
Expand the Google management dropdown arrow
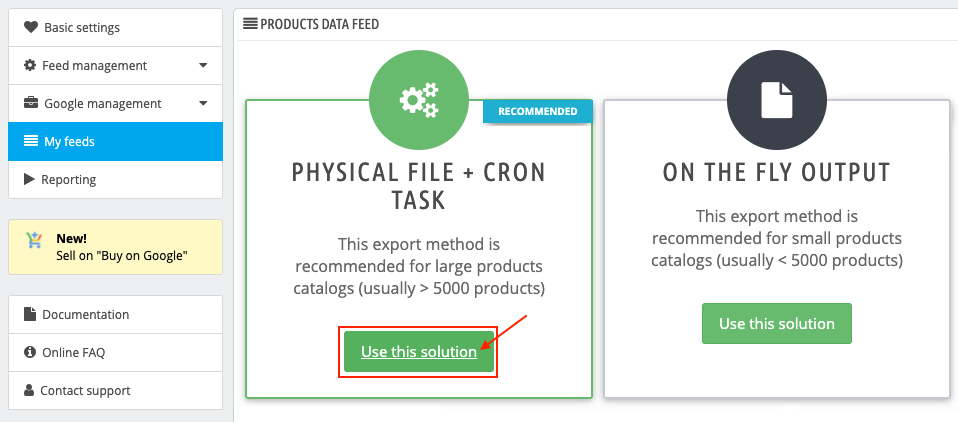point(203,103)
